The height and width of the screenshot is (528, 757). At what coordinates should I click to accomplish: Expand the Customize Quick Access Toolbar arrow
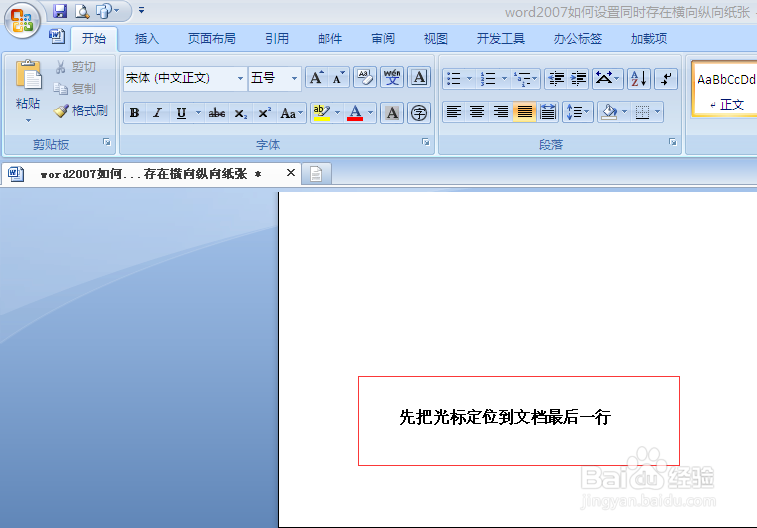tap(141, 10)
